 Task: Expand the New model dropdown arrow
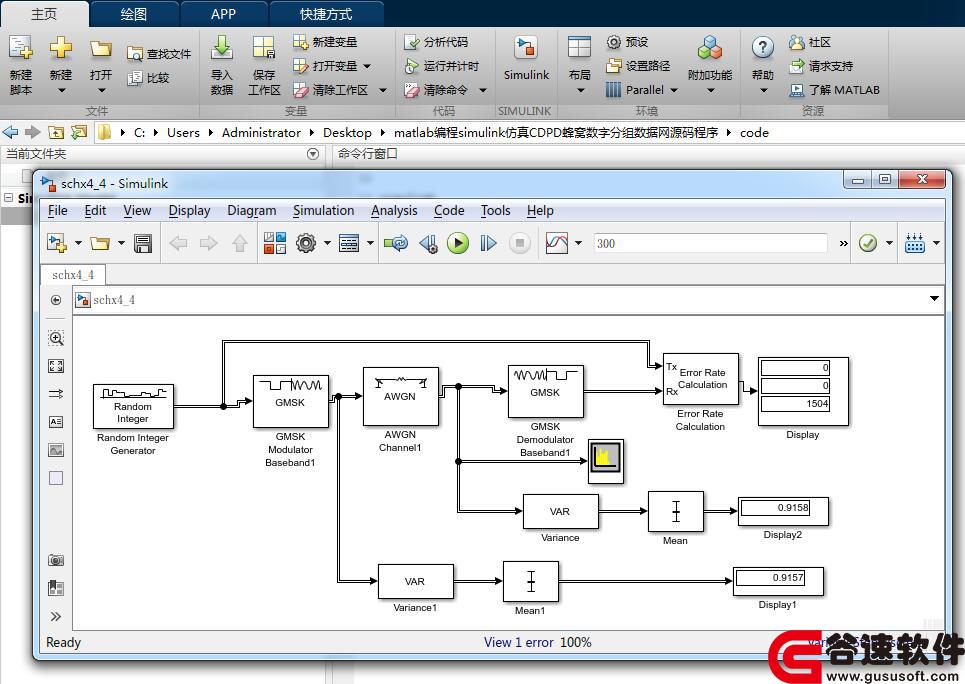[78, 243]
